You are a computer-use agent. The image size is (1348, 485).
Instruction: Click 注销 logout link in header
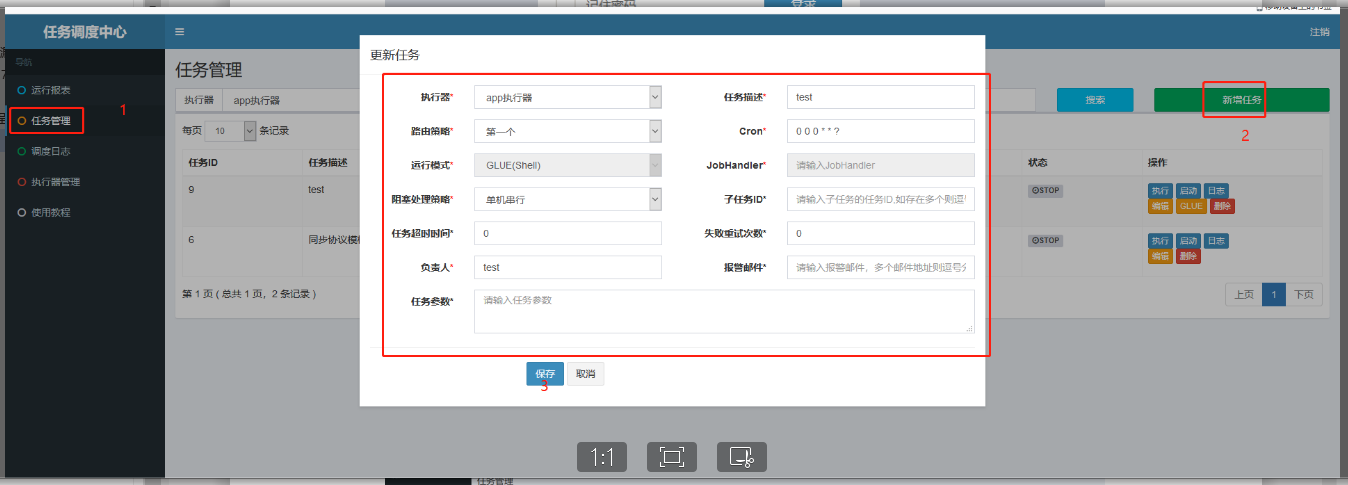click(x=1319, y=32)
